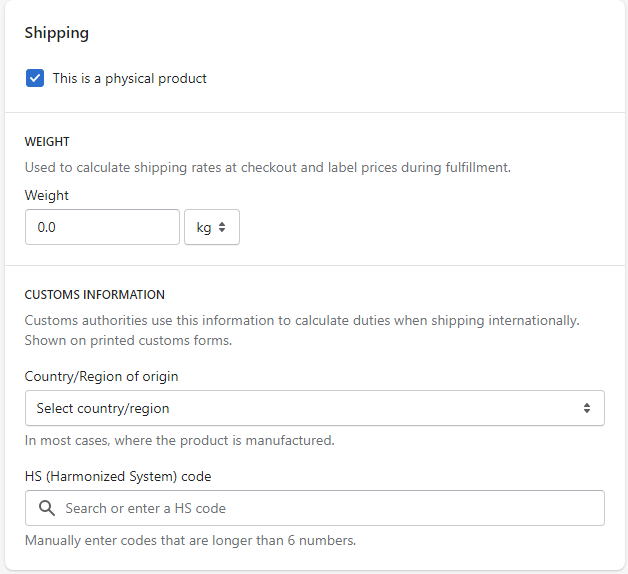The image size is (628, 574).
Task: Click the "WEIGHT" section heading
Action: pos(47,142)
